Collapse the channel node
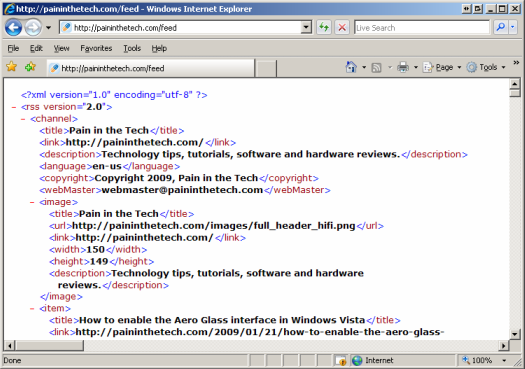Viewport: 525px width, 369px height. [23, 119]
